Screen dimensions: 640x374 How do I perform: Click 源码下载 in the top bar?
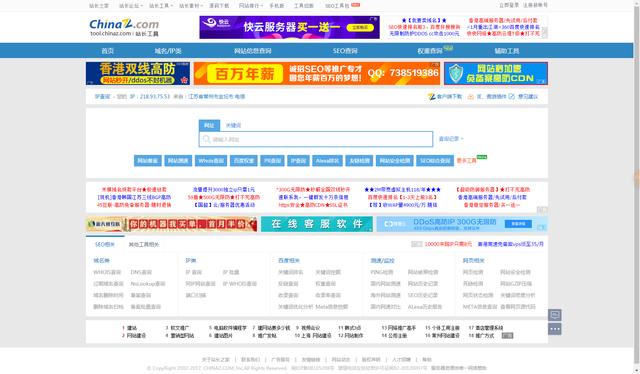coord(219,6)
